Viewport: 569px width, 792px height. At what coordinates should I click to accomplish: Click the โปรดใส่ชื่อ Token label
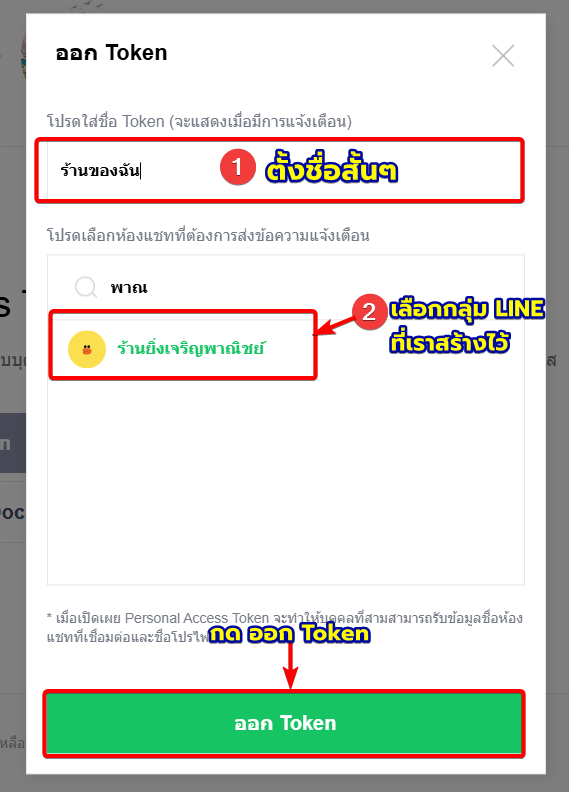click(199, 121)
